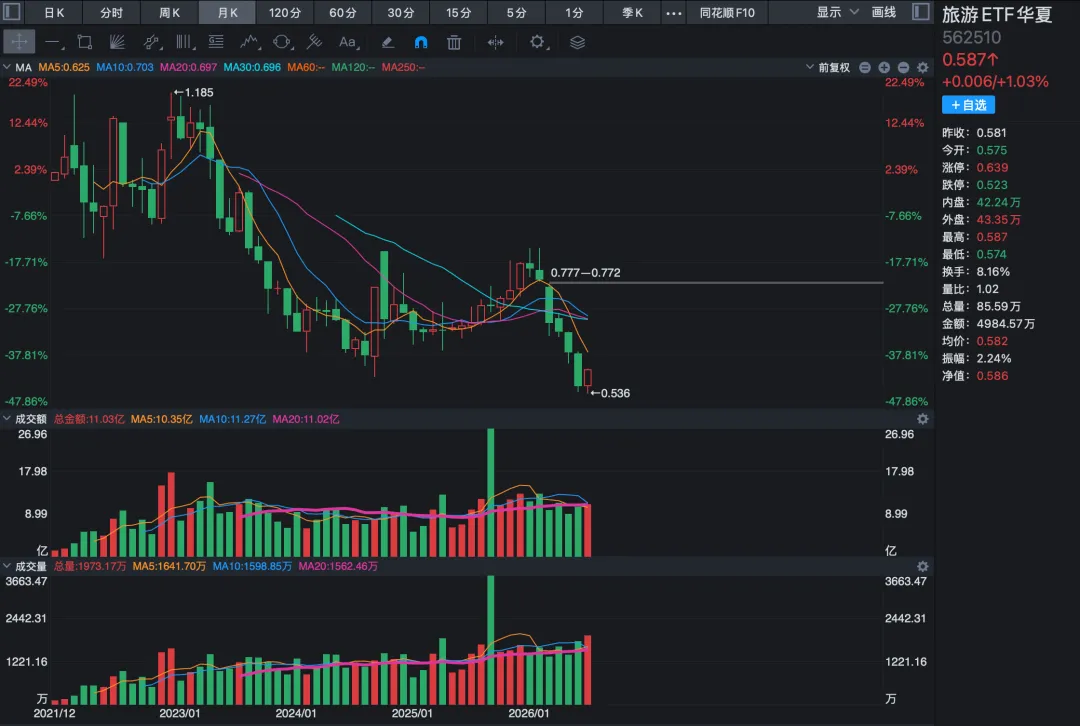The height and width of the screenshot is (726, 1080).
Task: Select the golden ratio lines tool
Action: (216, 42)
